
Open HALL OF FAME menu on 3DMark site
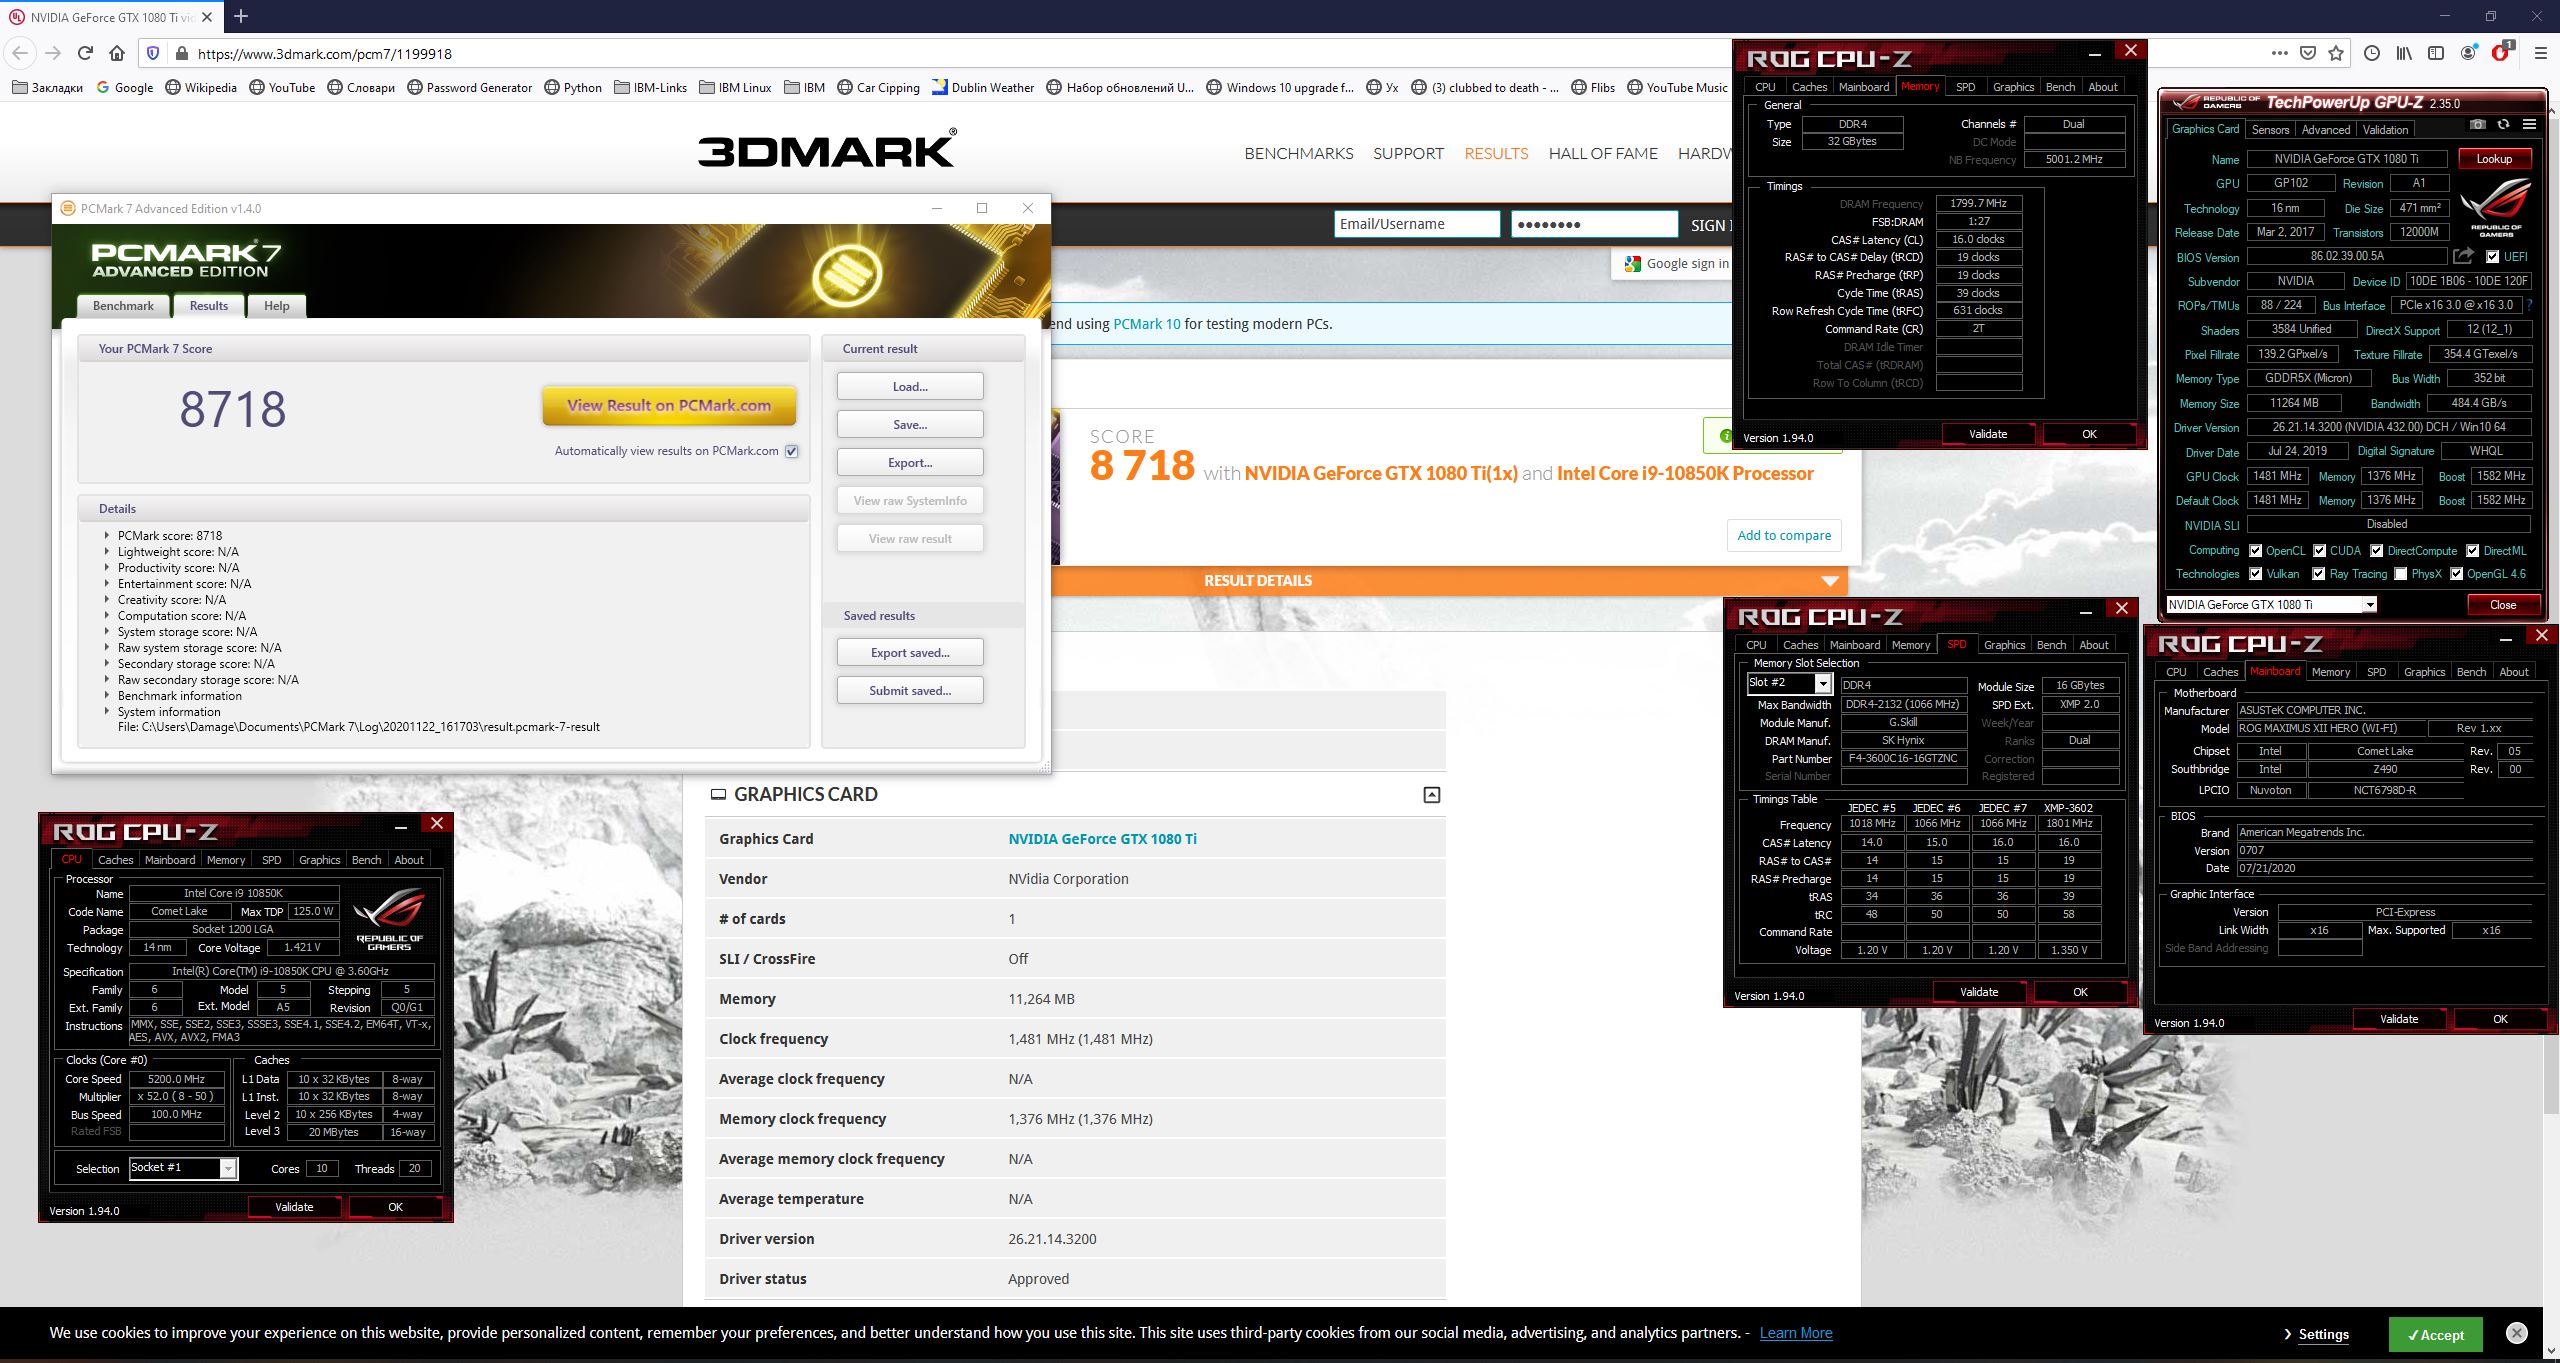coord(1603,153)
